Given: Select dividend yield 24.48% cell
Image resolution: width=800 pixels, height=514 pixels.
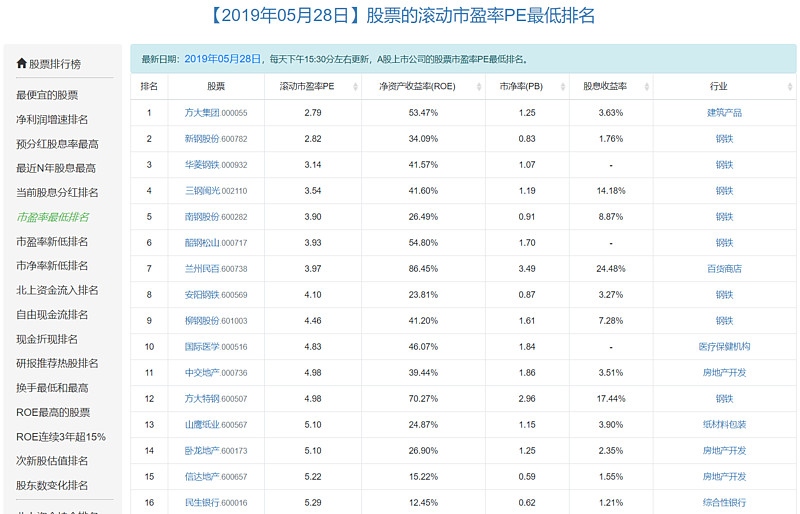Looking at the screenshot, I should 611,268.
